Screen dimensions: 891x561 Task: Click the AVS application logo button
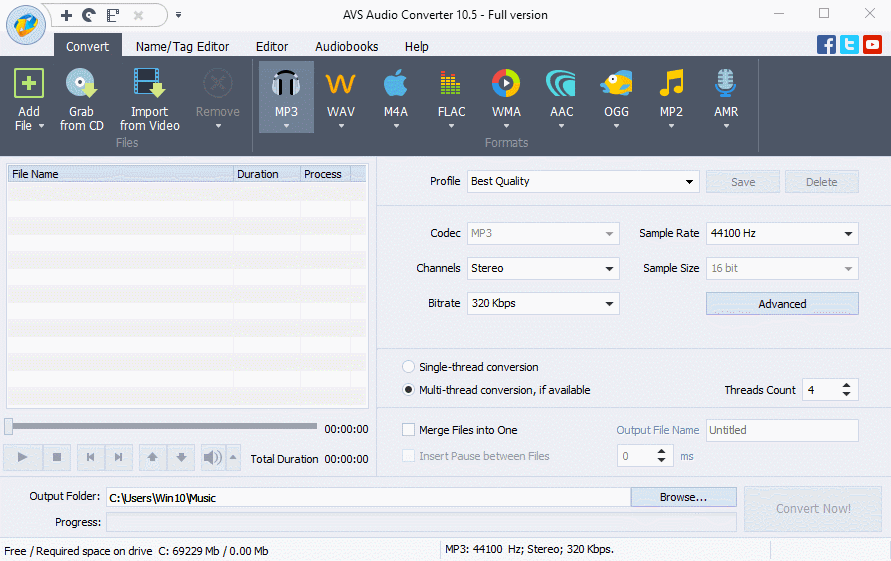click(26, 25)
